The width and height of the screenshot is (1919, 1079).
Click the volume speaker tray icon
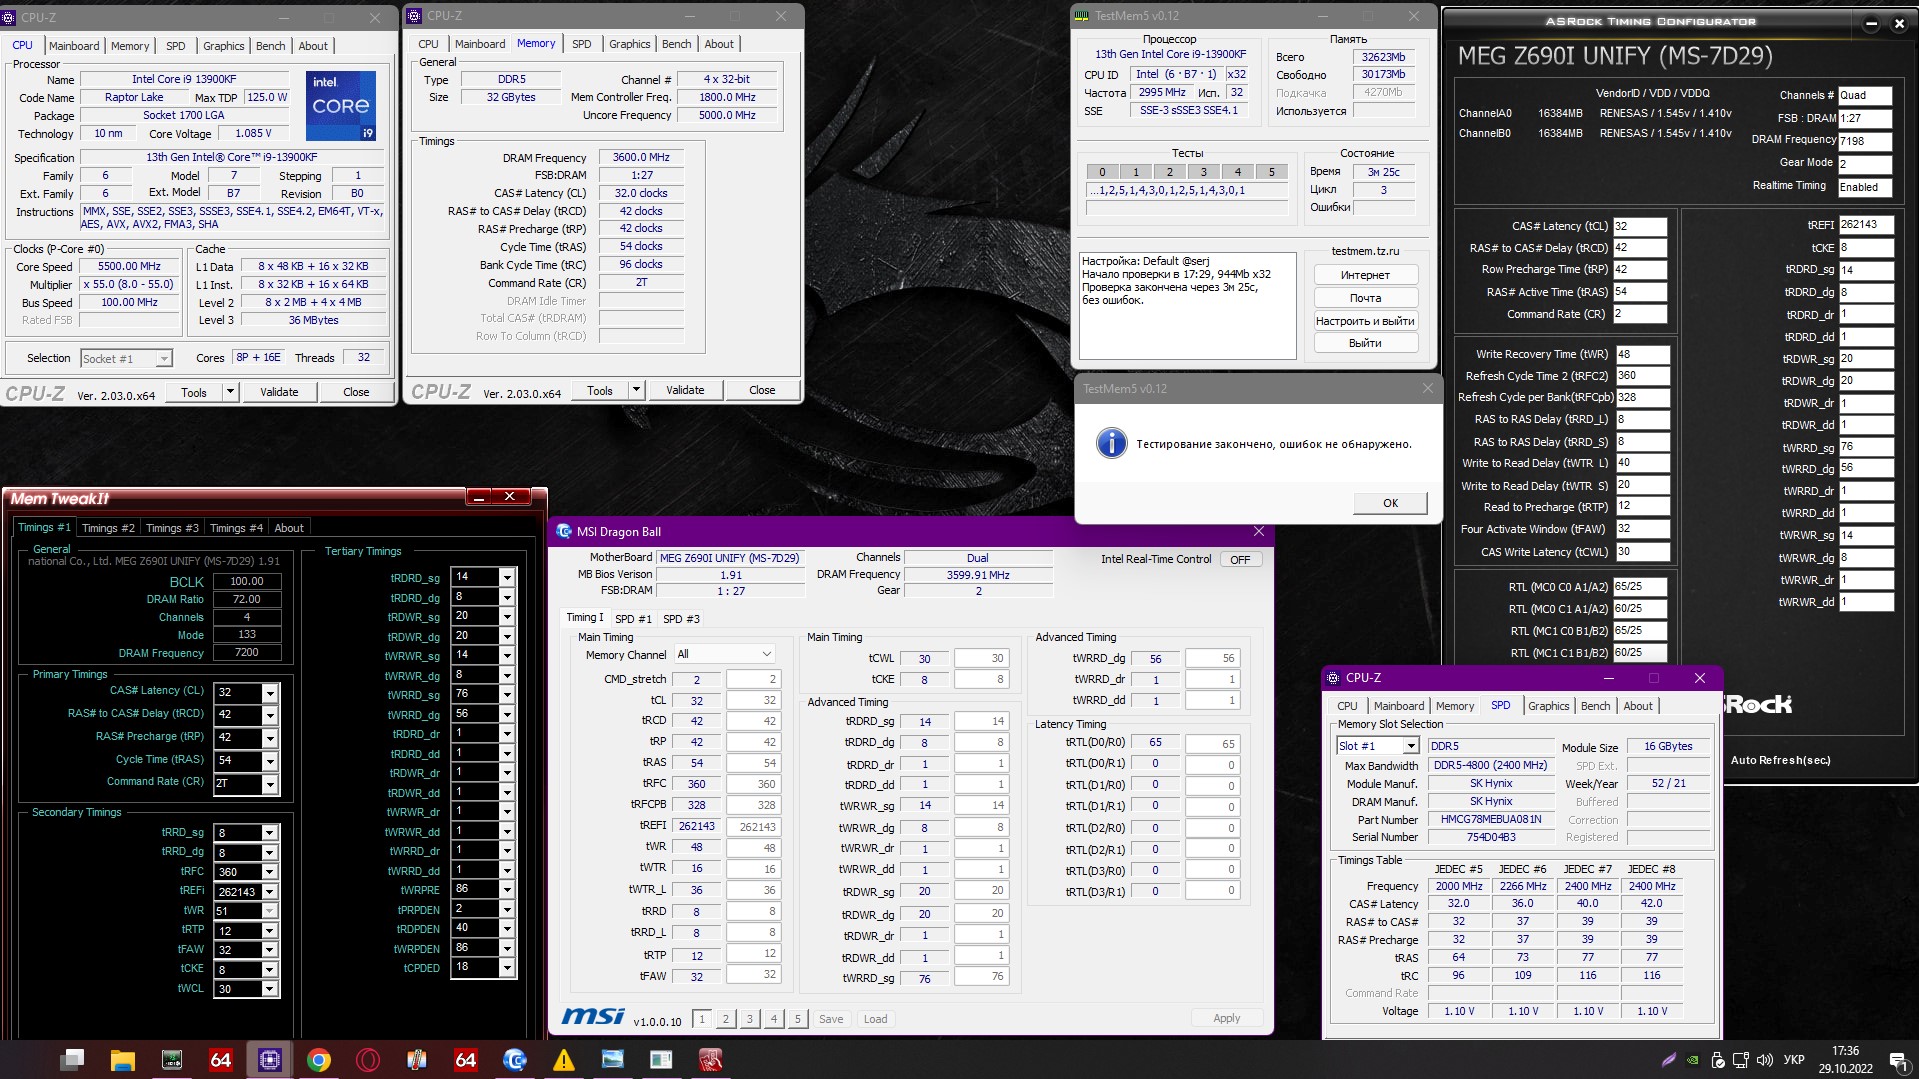tap(1765, 1060)
